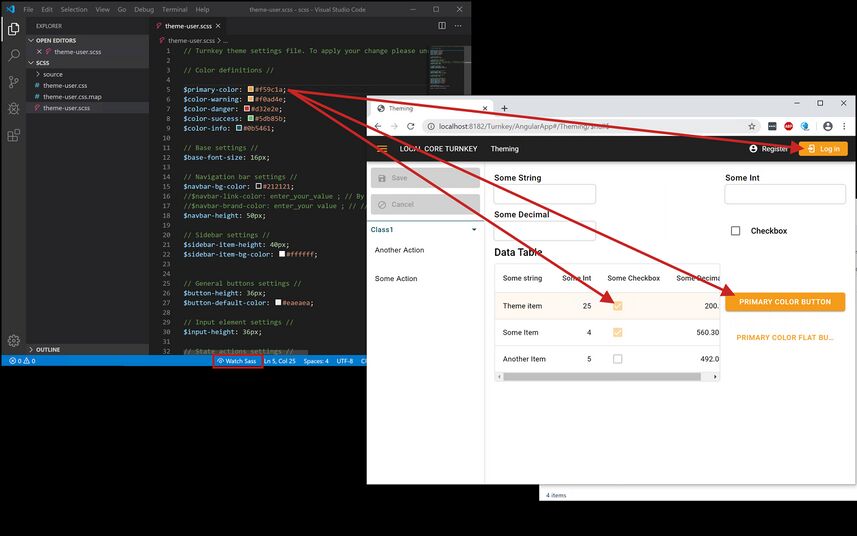
Task: Click the Primary Color Button
Action: click(784, 302)
